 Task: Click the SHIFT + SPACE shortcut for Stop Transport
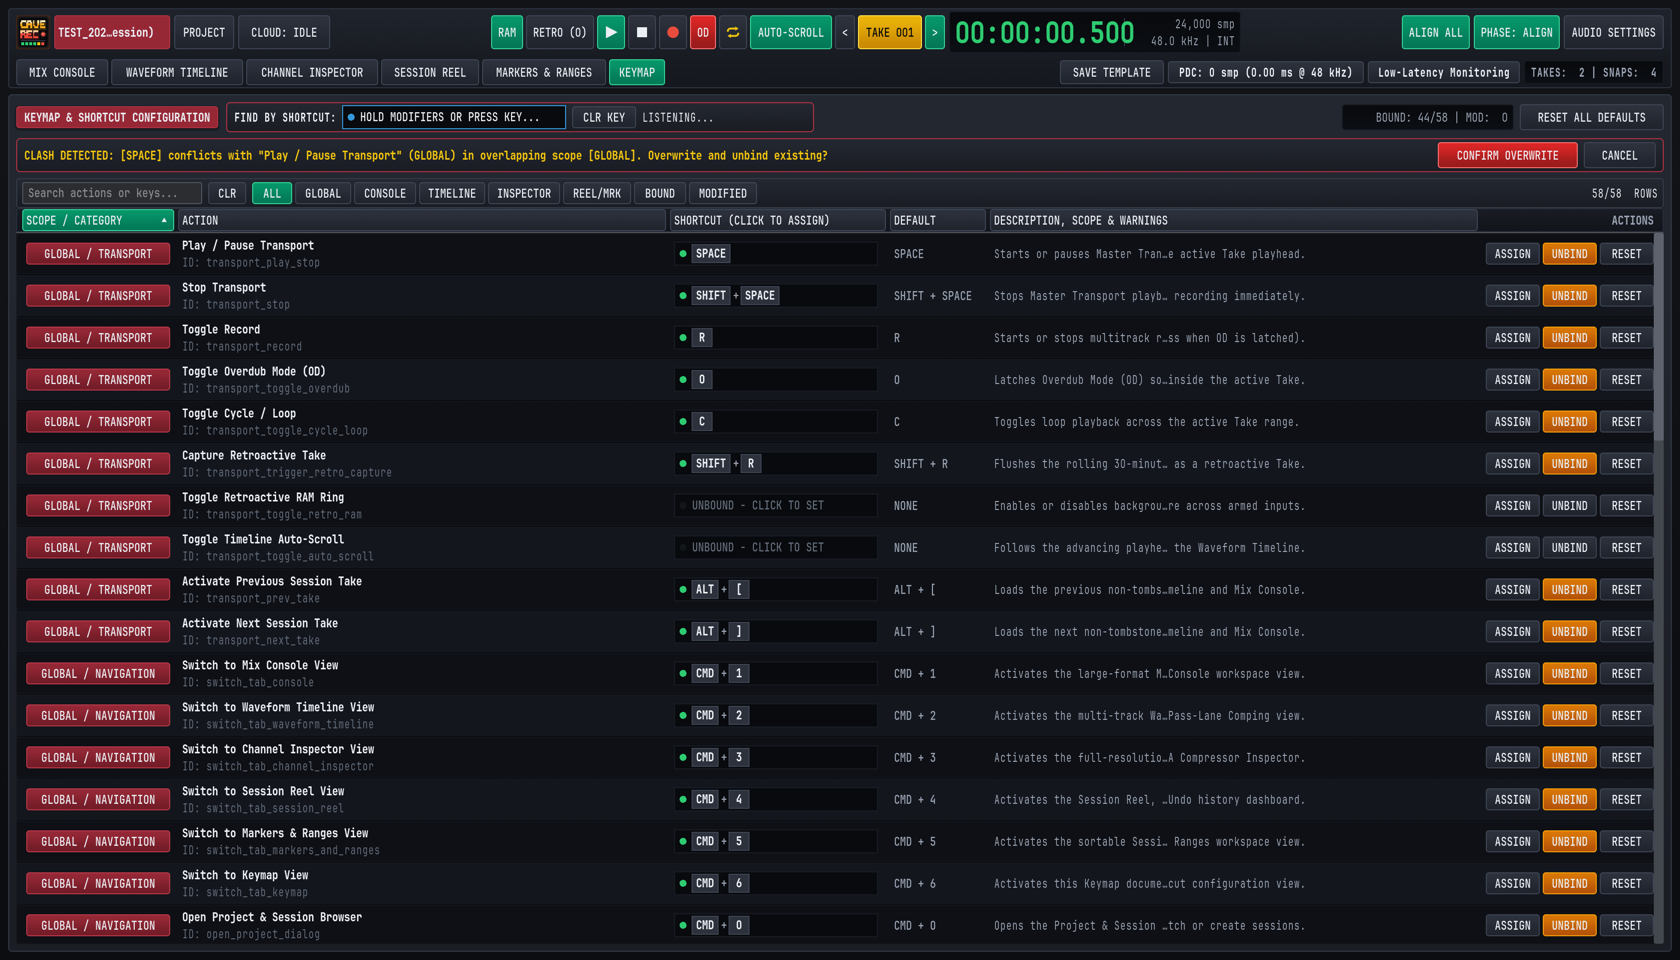coord(776,296)
